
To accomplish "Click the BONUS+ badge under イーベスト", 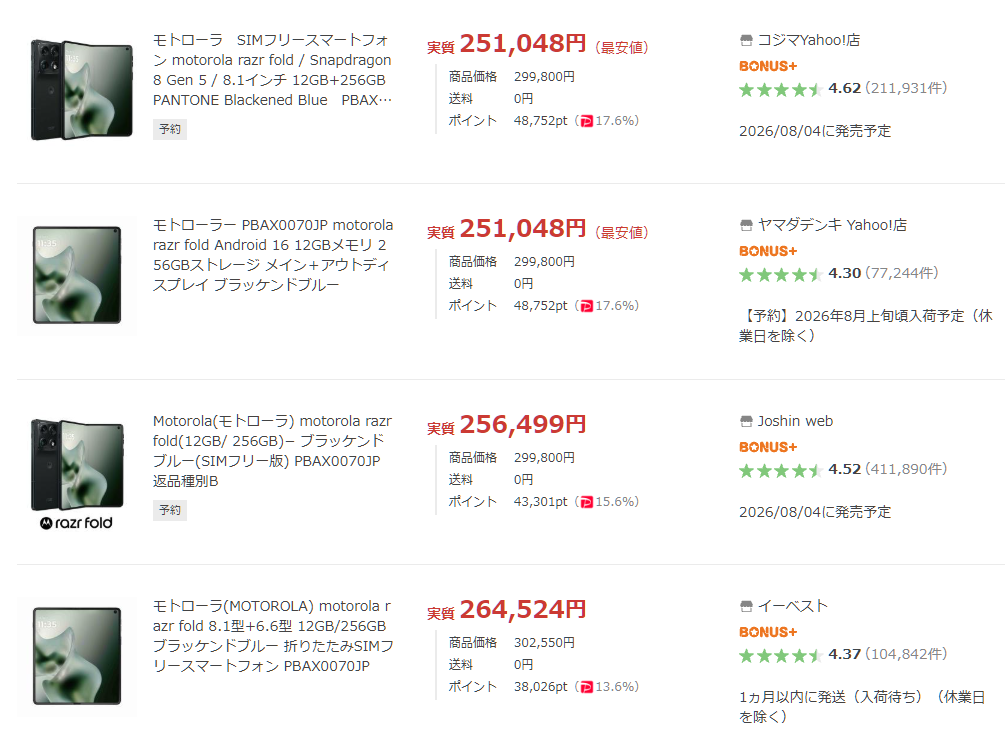I will pos(768,633).
